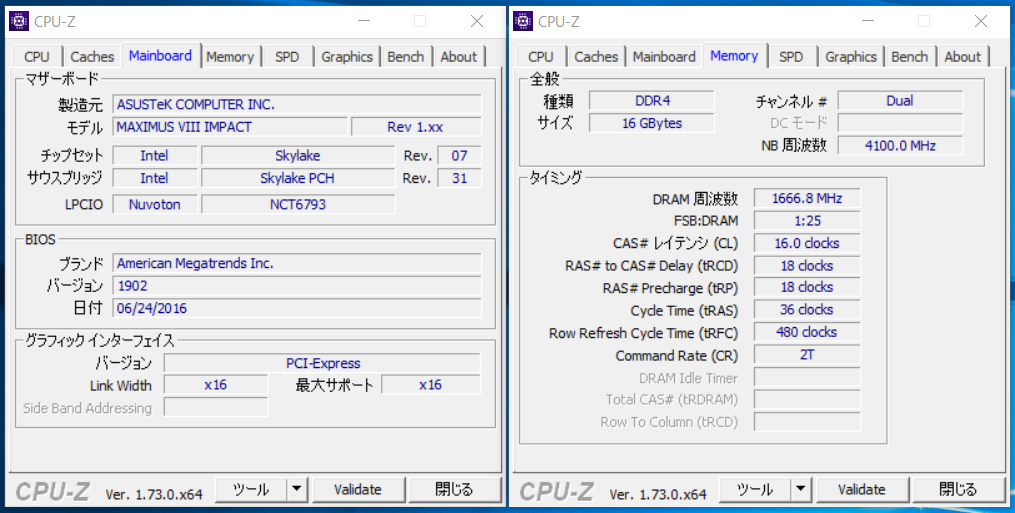The image size is (1015, 513).
Task: Select Mainboard tab in left window
Action: (161, 56)
